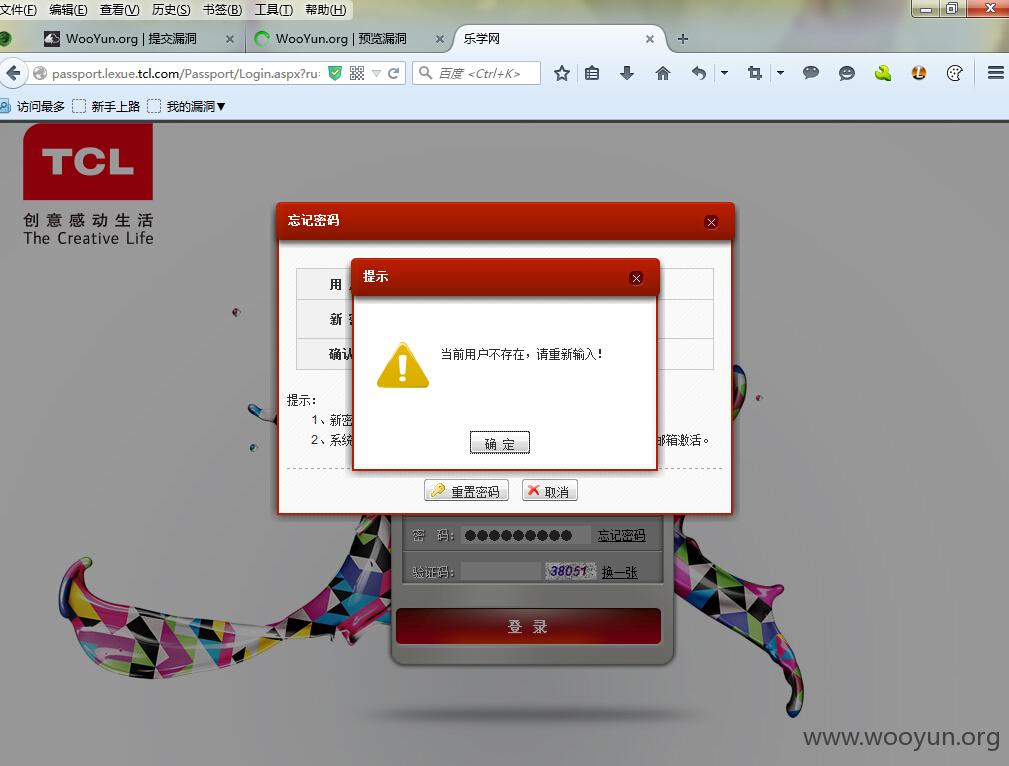Close the WooYun.org 提交漏洞 tab
The image size is (1009, 766).
point(230,39)
